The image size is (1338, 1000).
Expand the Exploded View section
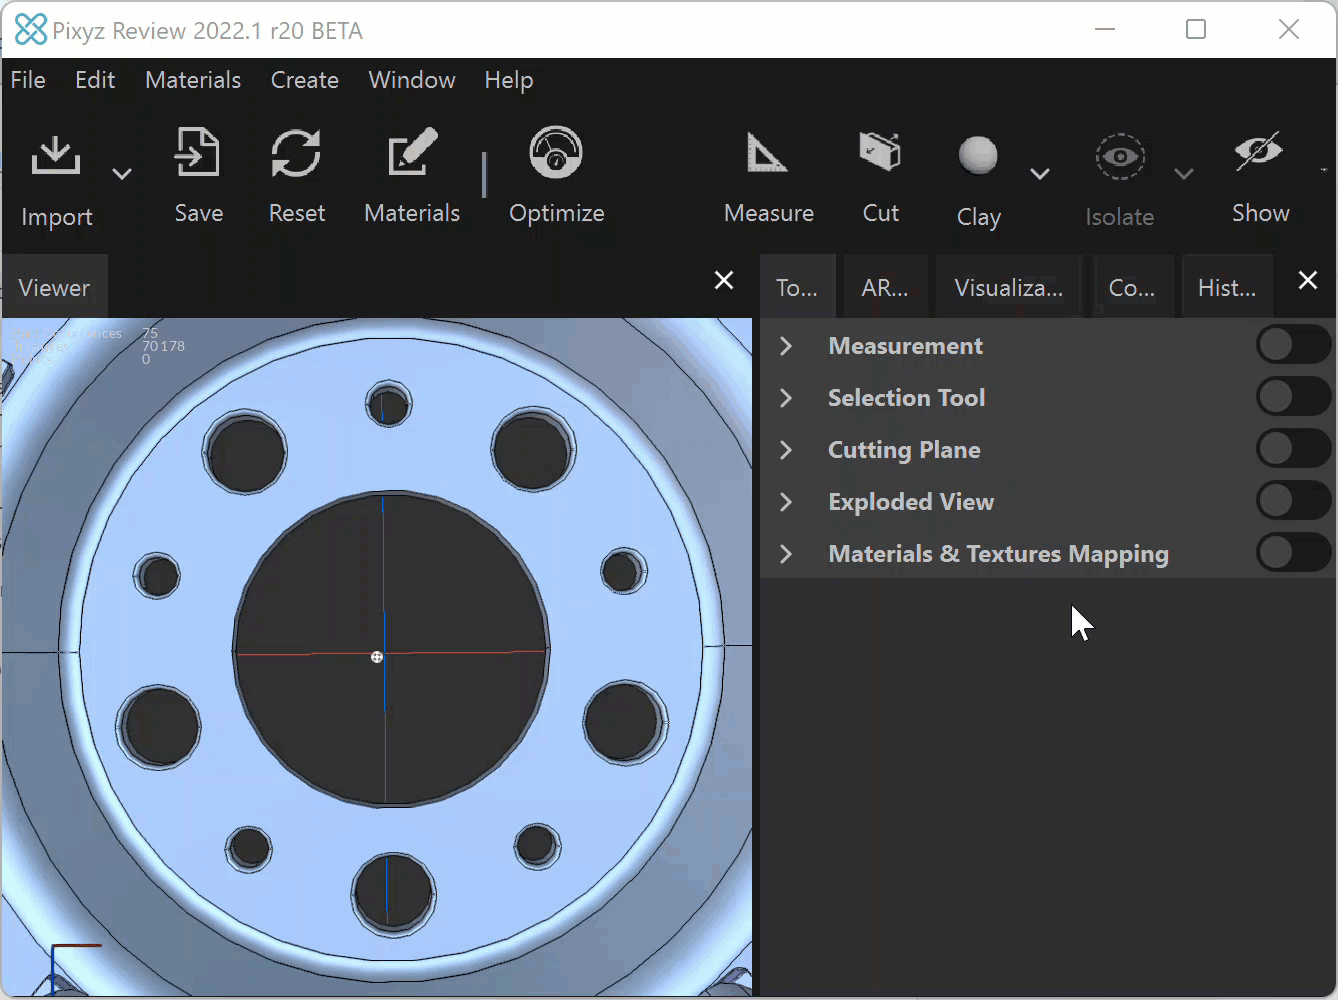click(786, 502)
